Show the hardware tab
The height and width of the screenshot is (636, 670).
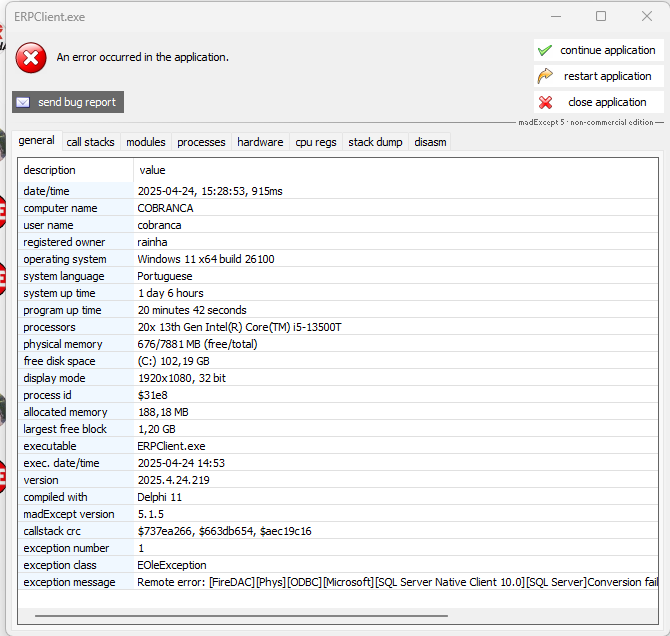(260, 142)
